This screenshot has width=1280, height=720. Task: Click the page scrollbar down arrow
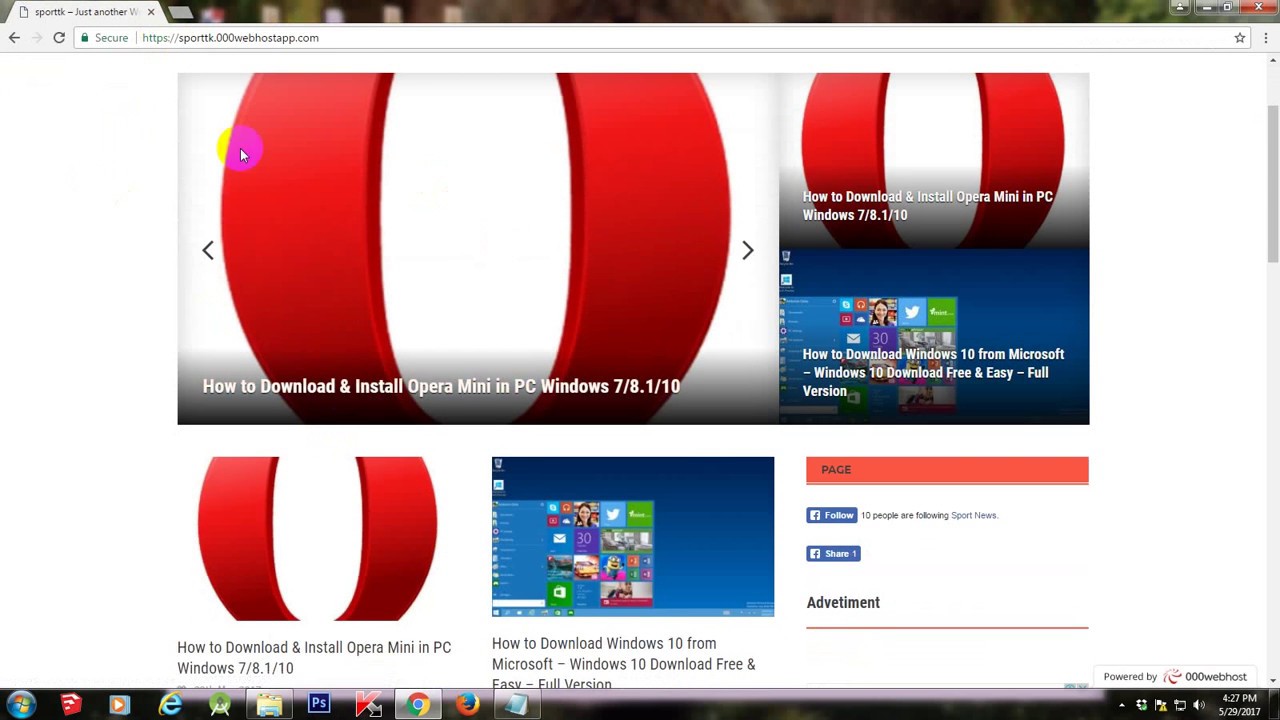tap(1273, 680)
